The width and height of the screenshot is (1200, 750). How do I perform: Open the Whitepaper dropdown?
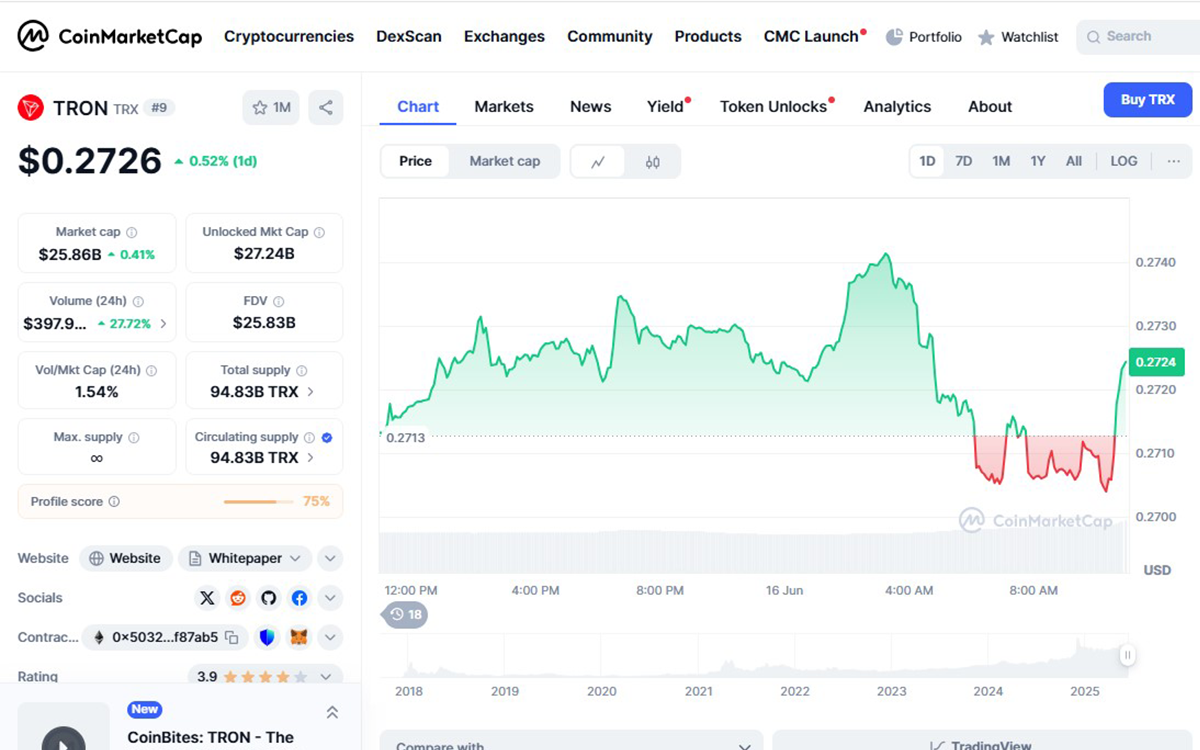(x=245, y=558)
